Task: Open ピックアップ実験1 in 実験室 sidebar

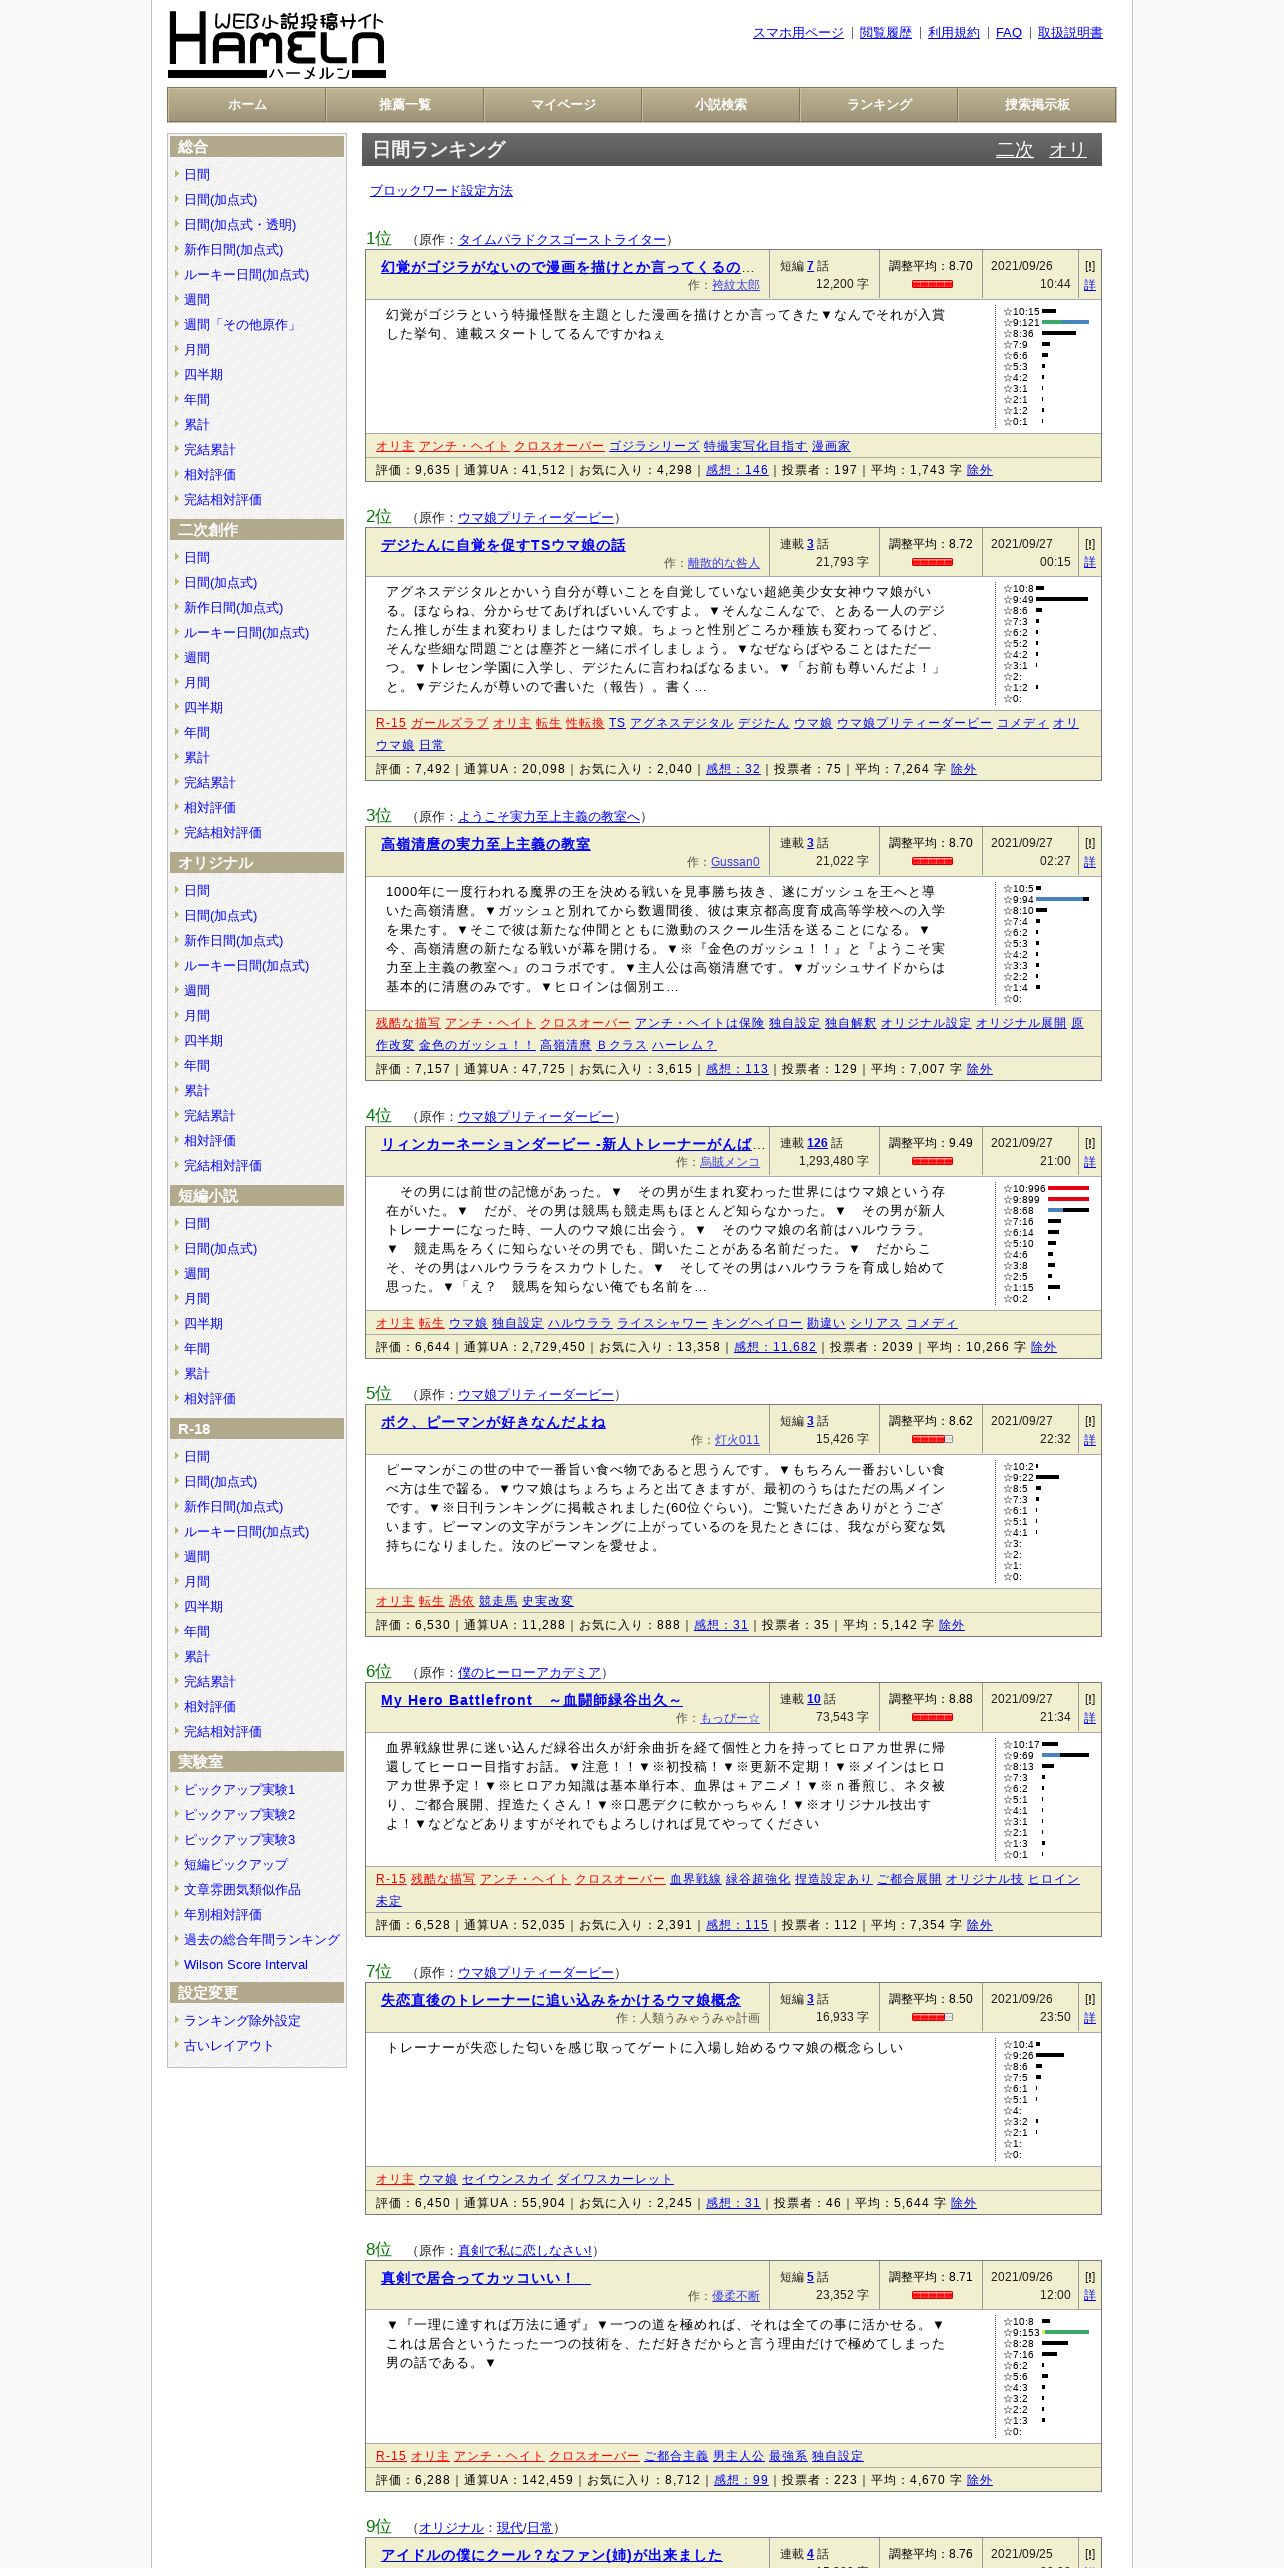Action: point(240,1790)
